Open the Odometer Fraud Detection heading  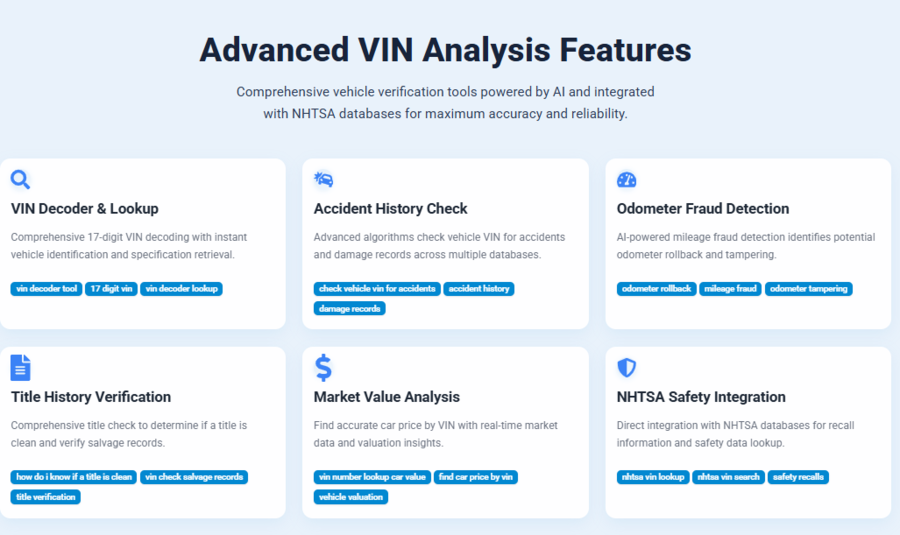tap(703, 209)
